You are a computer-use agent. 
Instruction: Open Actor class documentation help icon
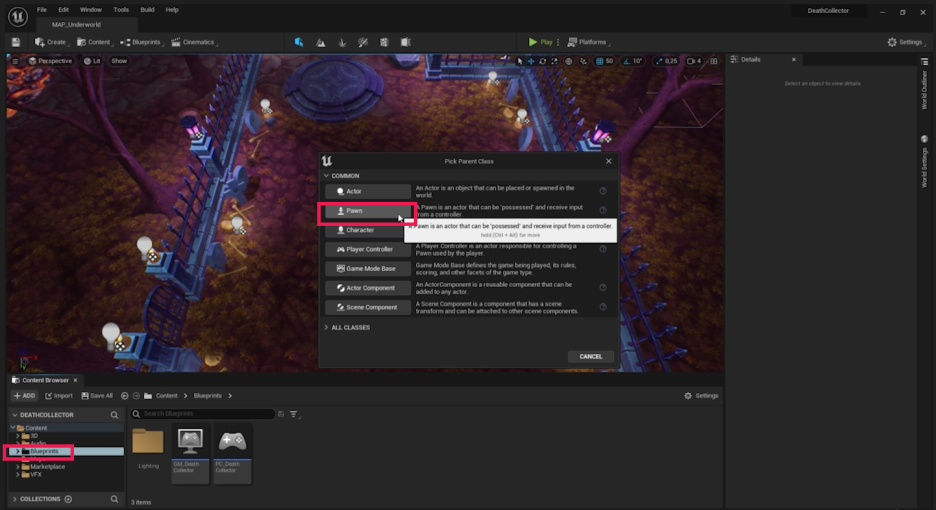click(x=603, y=191)
